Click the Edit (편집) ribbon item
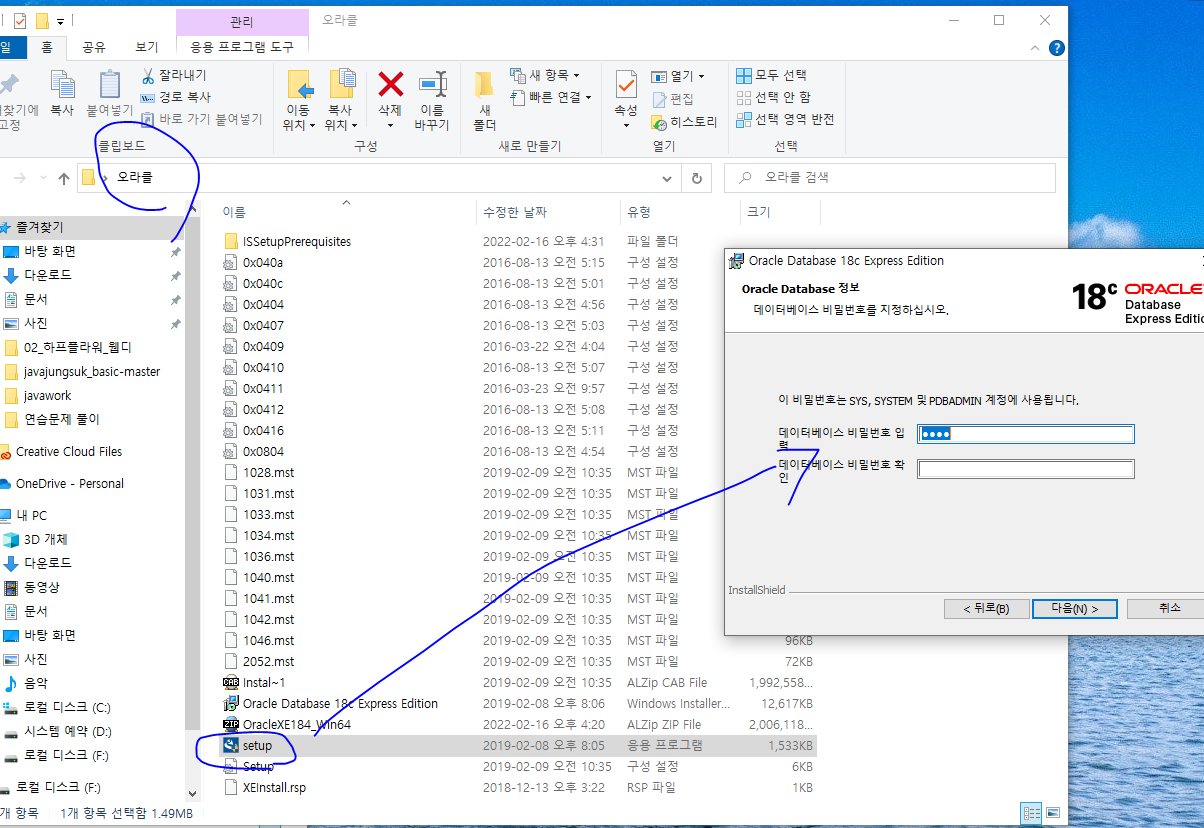 [x=673, y=99]
